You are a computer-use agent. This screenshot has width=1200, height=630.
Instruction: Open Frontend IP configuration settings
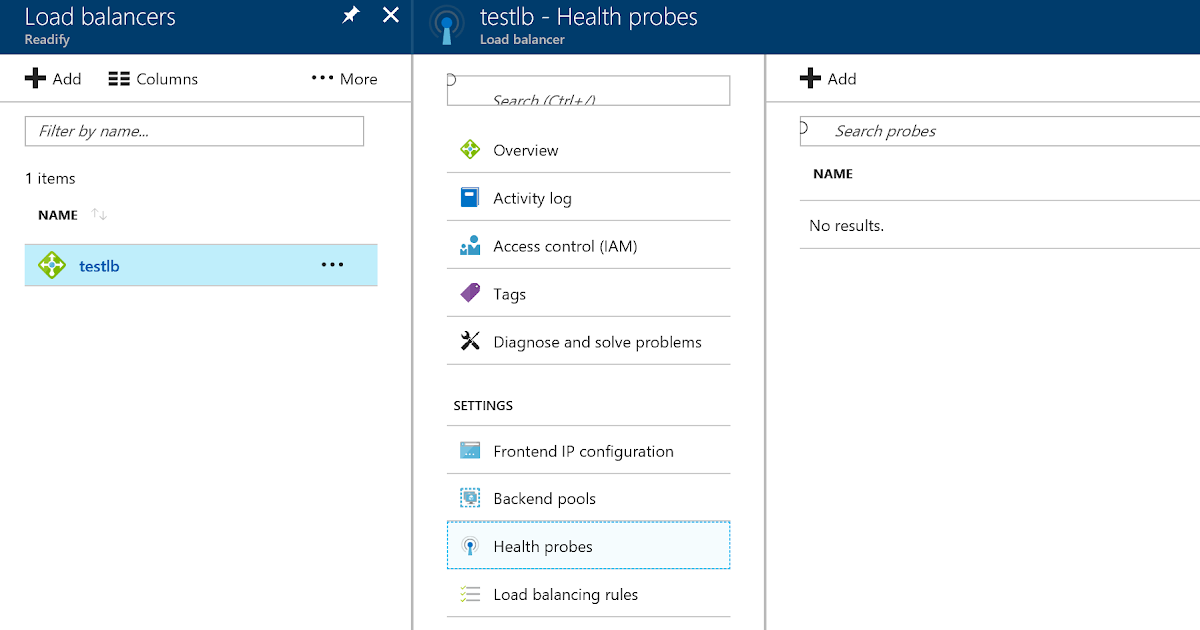(588, 451)
